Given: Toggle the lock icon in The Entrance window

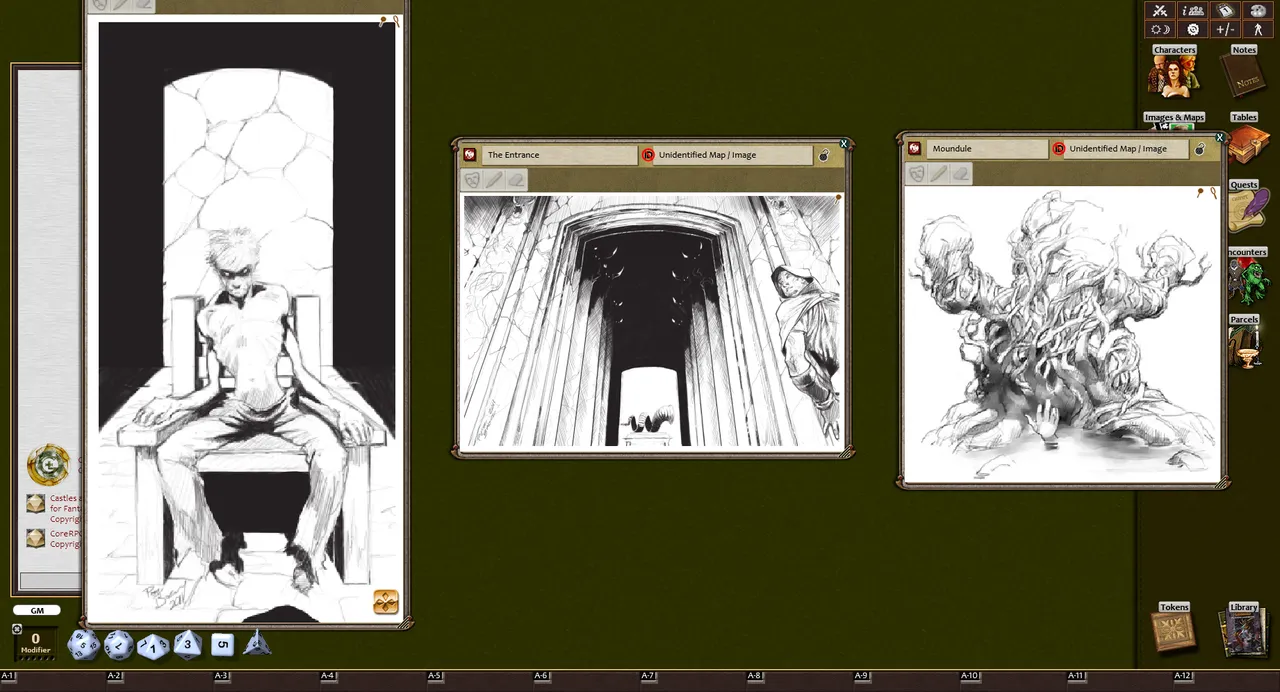Looking at the screenshot, I should 824,155.
